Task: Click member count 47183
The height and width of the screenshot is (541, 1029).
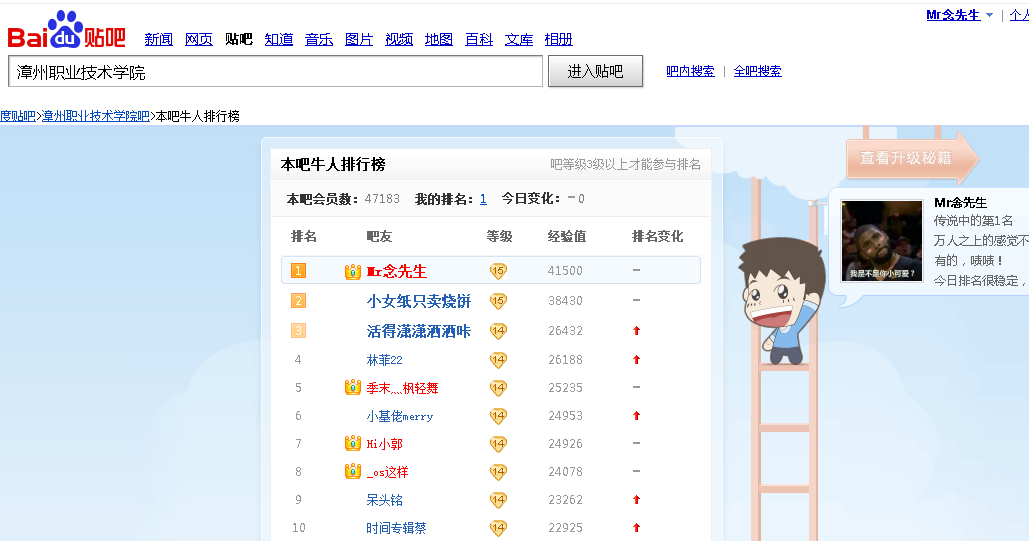Action: pyautogui.click(x=382, y=199)
